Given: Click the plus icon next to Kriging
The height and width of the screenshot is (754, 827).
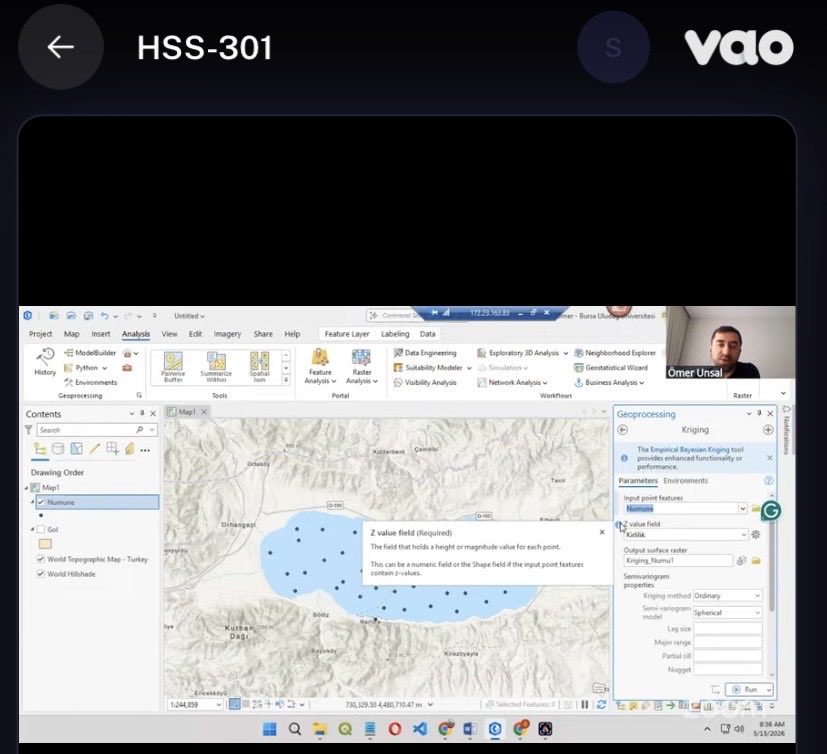Looking at the screenshot, I should point(768,430).
